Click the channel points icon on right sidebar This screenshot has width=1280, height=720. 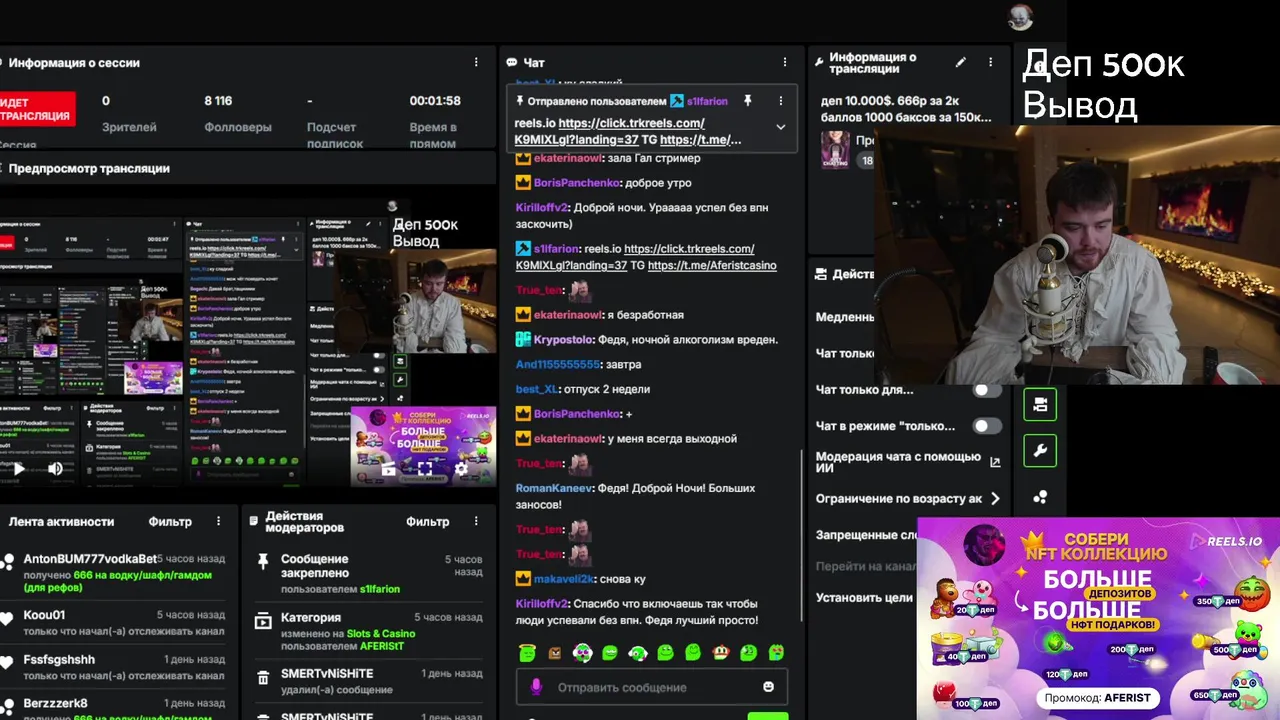coord(1040,497)
